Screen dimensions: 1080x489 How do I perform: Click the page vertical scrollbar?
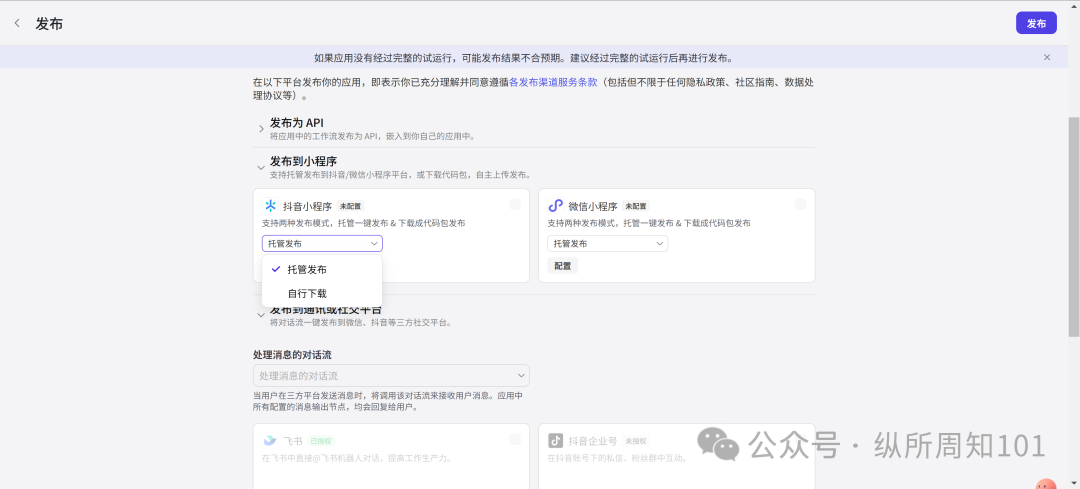1074,227
